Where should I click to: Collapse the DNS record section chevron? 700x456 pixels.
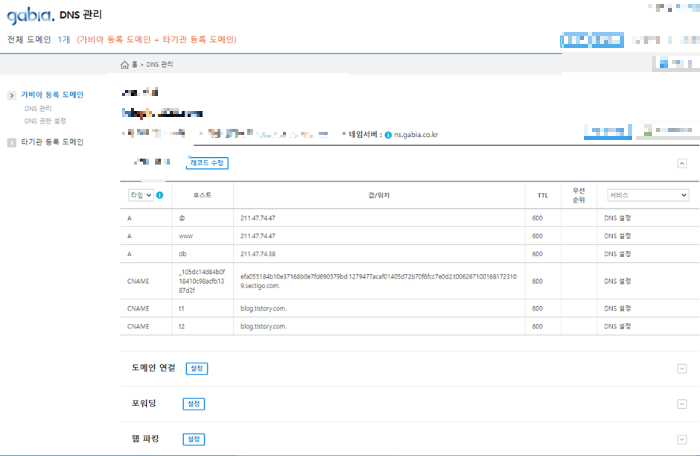click(682, 163)
